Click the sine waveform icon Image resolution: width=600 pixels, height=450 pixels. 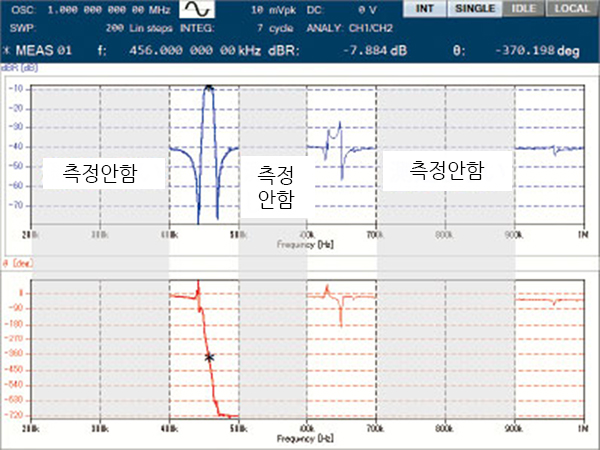(197, 10)
